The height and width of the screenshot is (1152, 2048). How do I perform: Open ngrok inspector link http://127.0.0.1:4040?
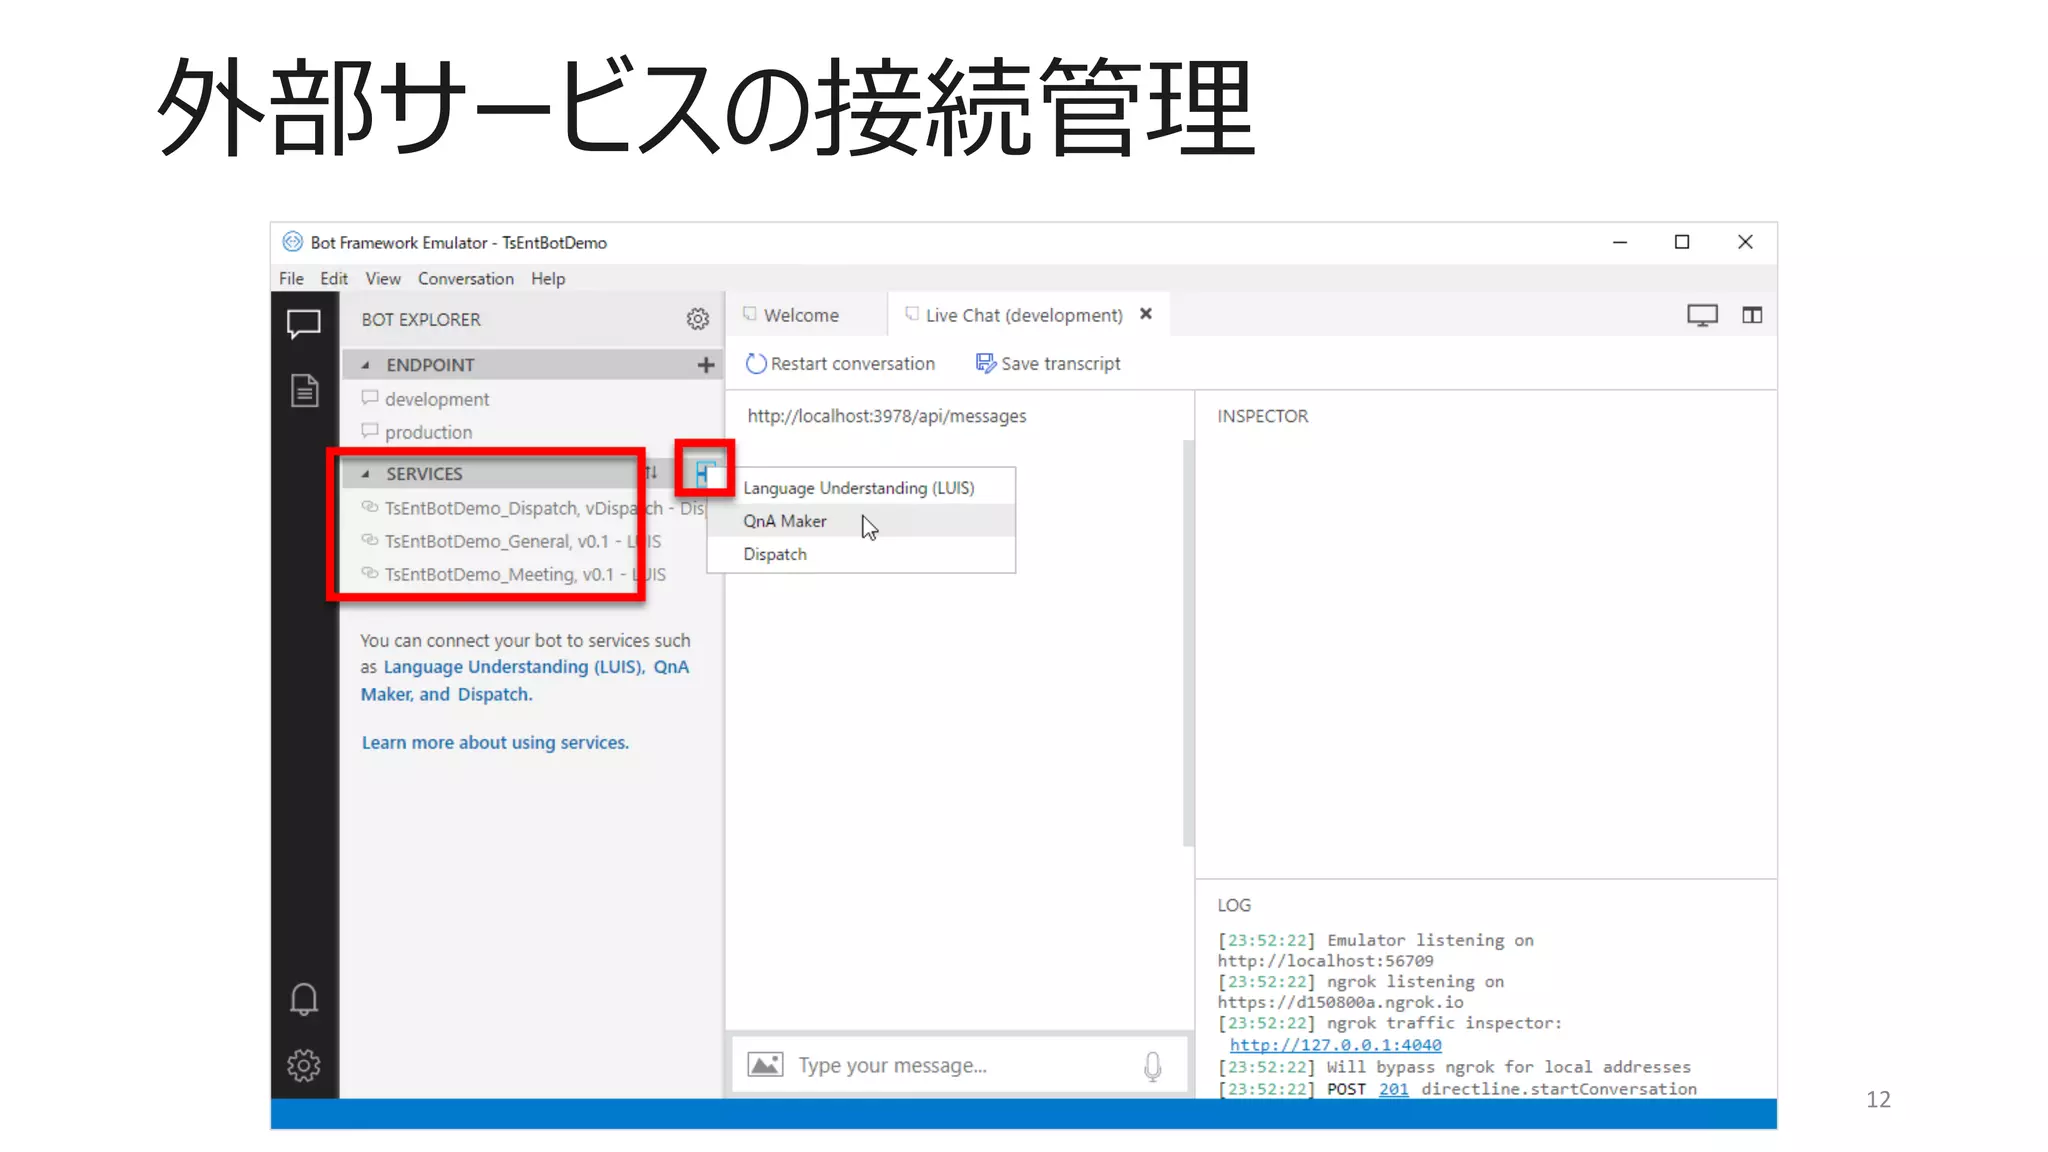[x=1335, y=1045]
